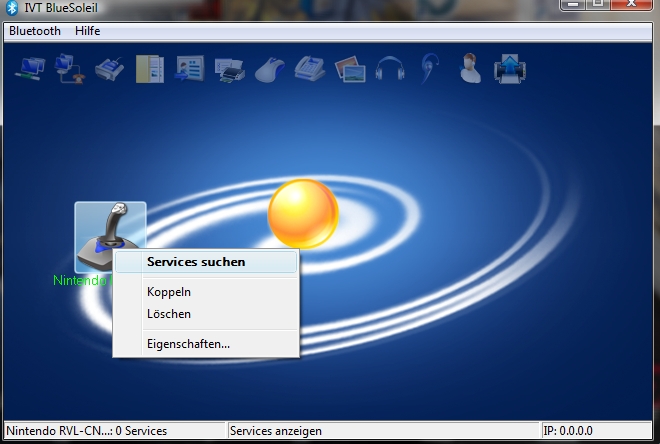This screenshot has width=660, height=444.
Task: Choose 'Services suchen' from context menu
Action: 196,262
